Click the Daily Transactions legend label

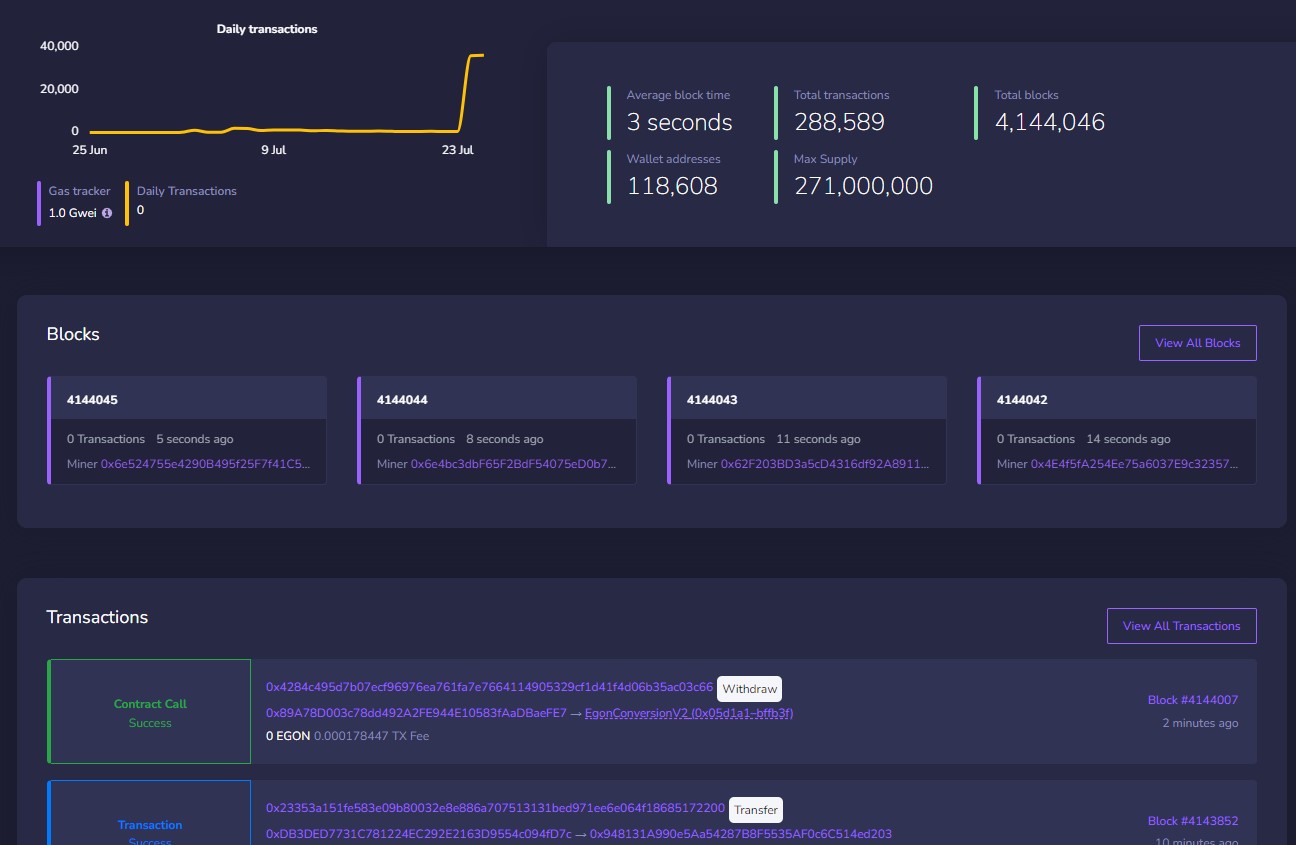click(x=187, y=191)
